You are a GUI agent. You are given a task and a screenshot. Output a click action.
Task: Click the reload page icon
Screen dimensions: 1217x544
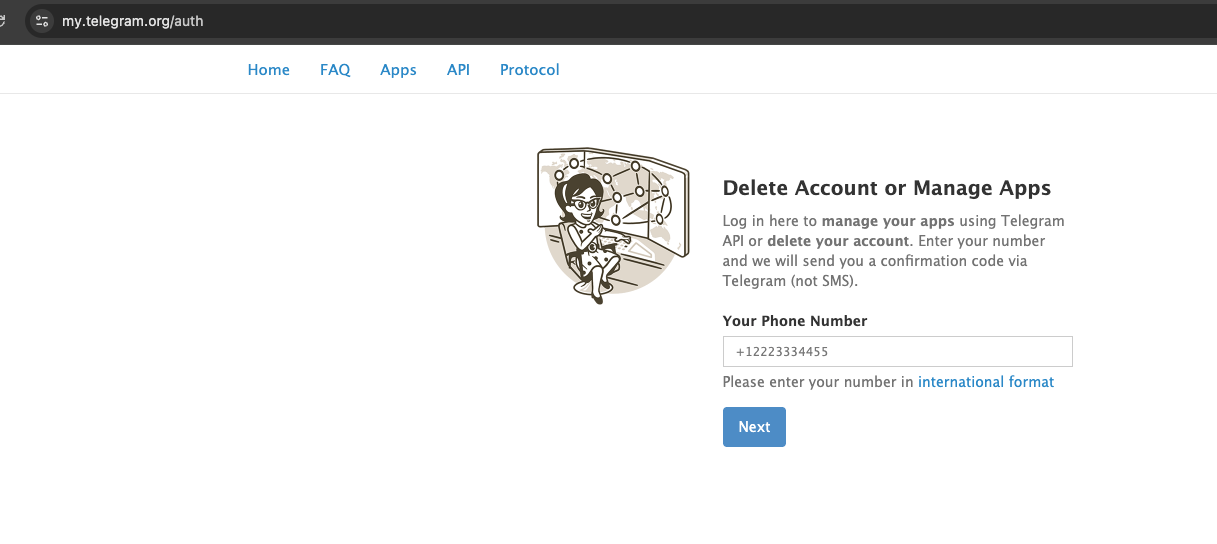4,21
